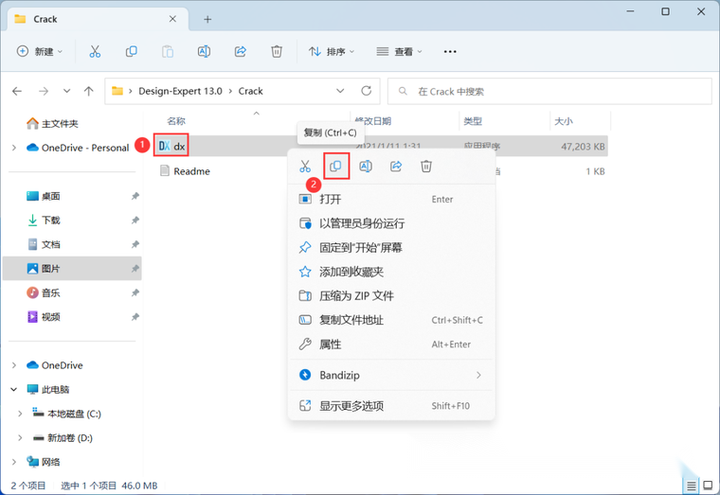Select 属性 in the context menu
The height and width of the screenshot is (495, 720).
click(391, 344)
